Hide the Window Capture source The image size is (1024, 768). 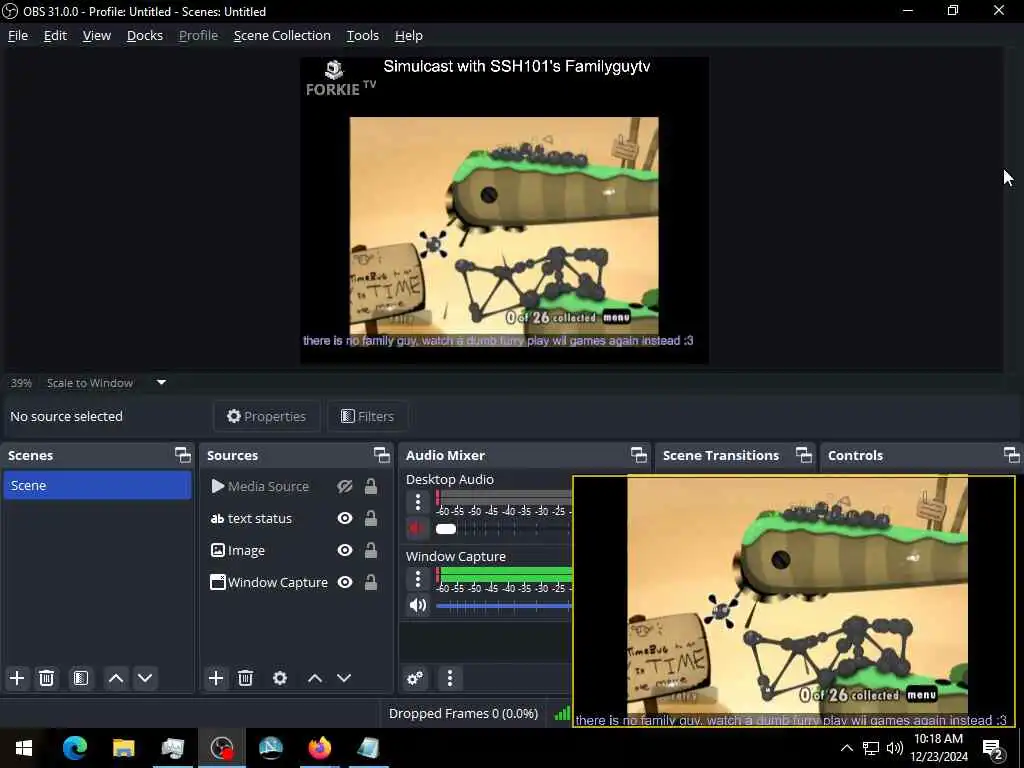pyautogui.click(x=345, y=583)
